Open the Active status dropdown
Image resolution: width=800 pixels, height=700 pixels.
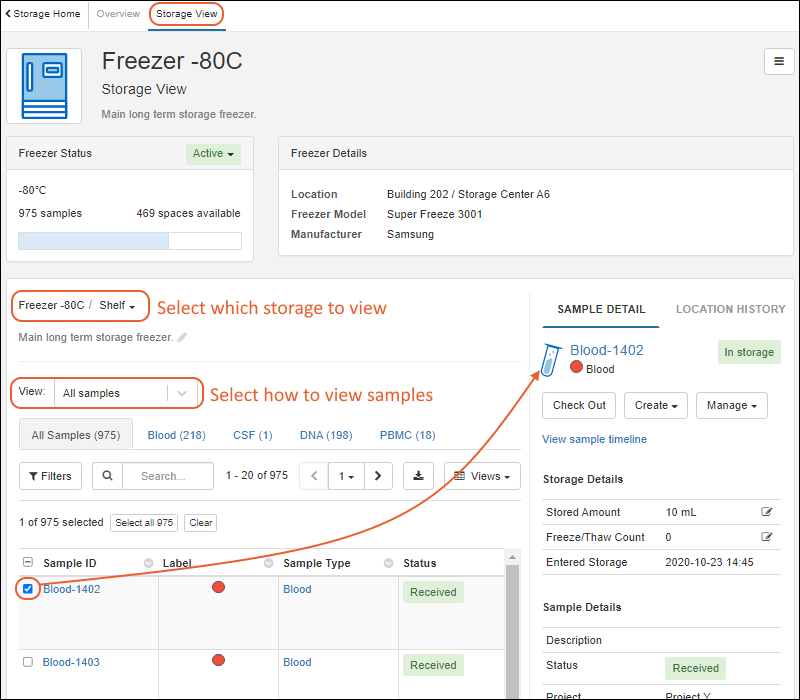coord(214,154)
